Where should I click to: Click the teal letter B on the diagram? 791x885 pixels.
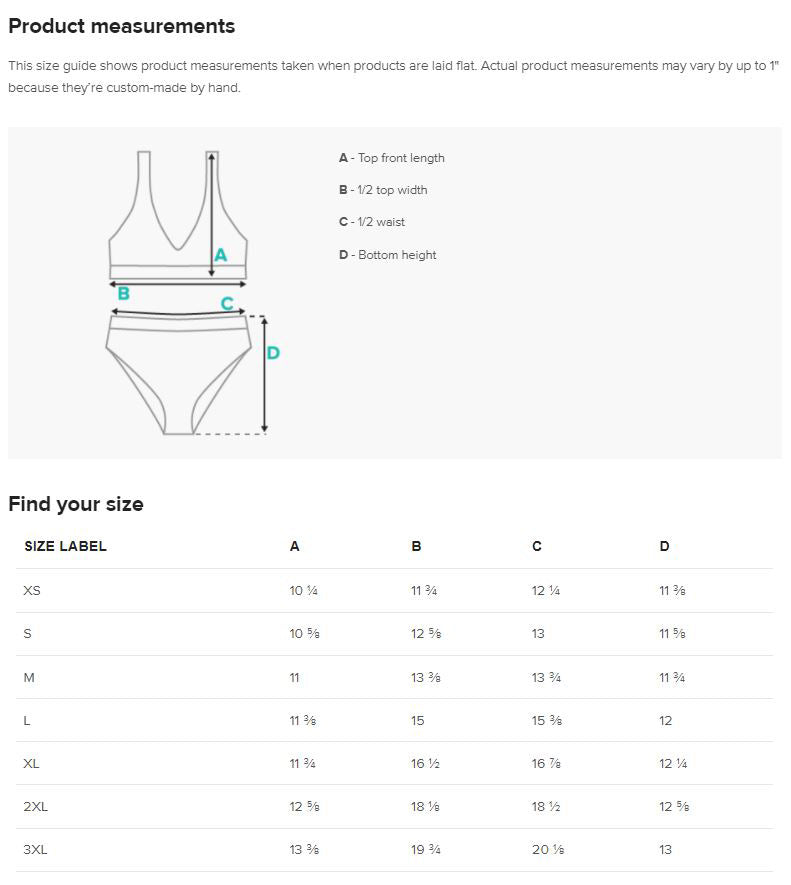tap(124, 293)
